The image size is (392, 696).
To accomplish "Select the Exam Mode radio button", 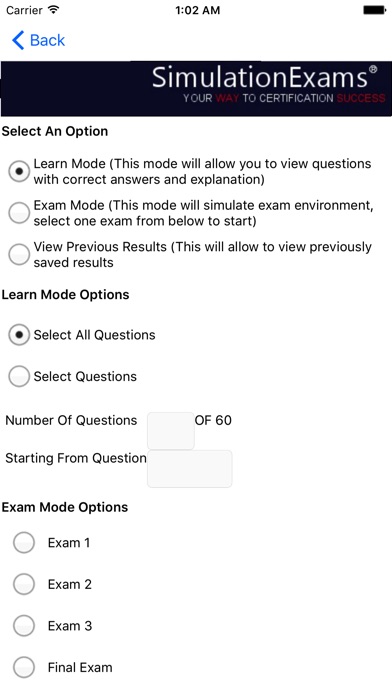I will point(19,213).
